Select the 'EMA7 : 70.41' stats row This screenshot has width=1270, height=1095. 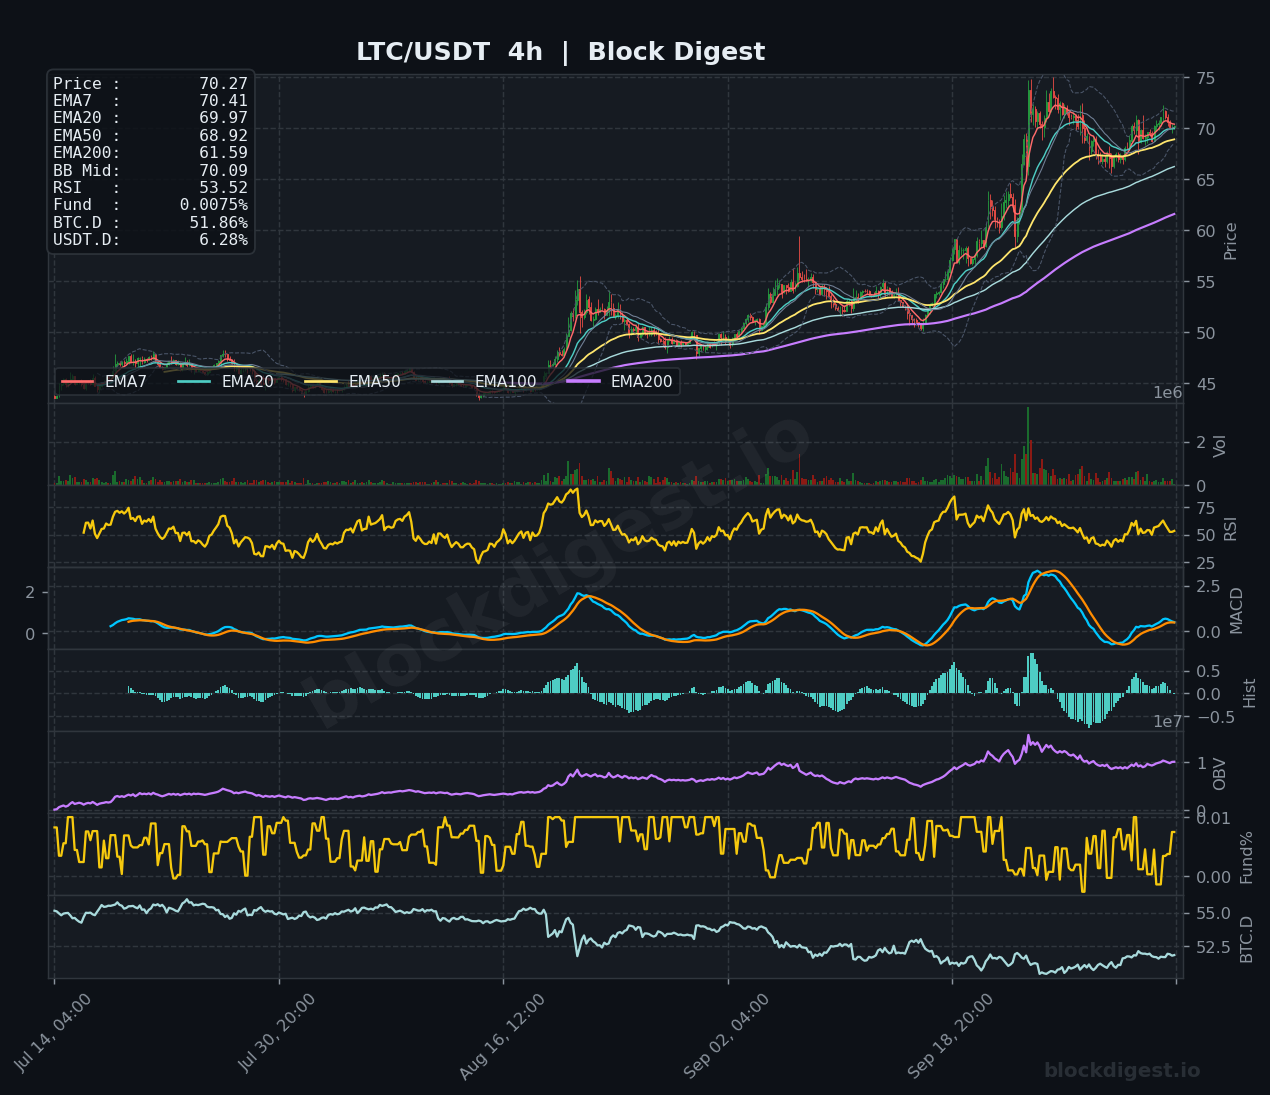click(x=150, y=101)
